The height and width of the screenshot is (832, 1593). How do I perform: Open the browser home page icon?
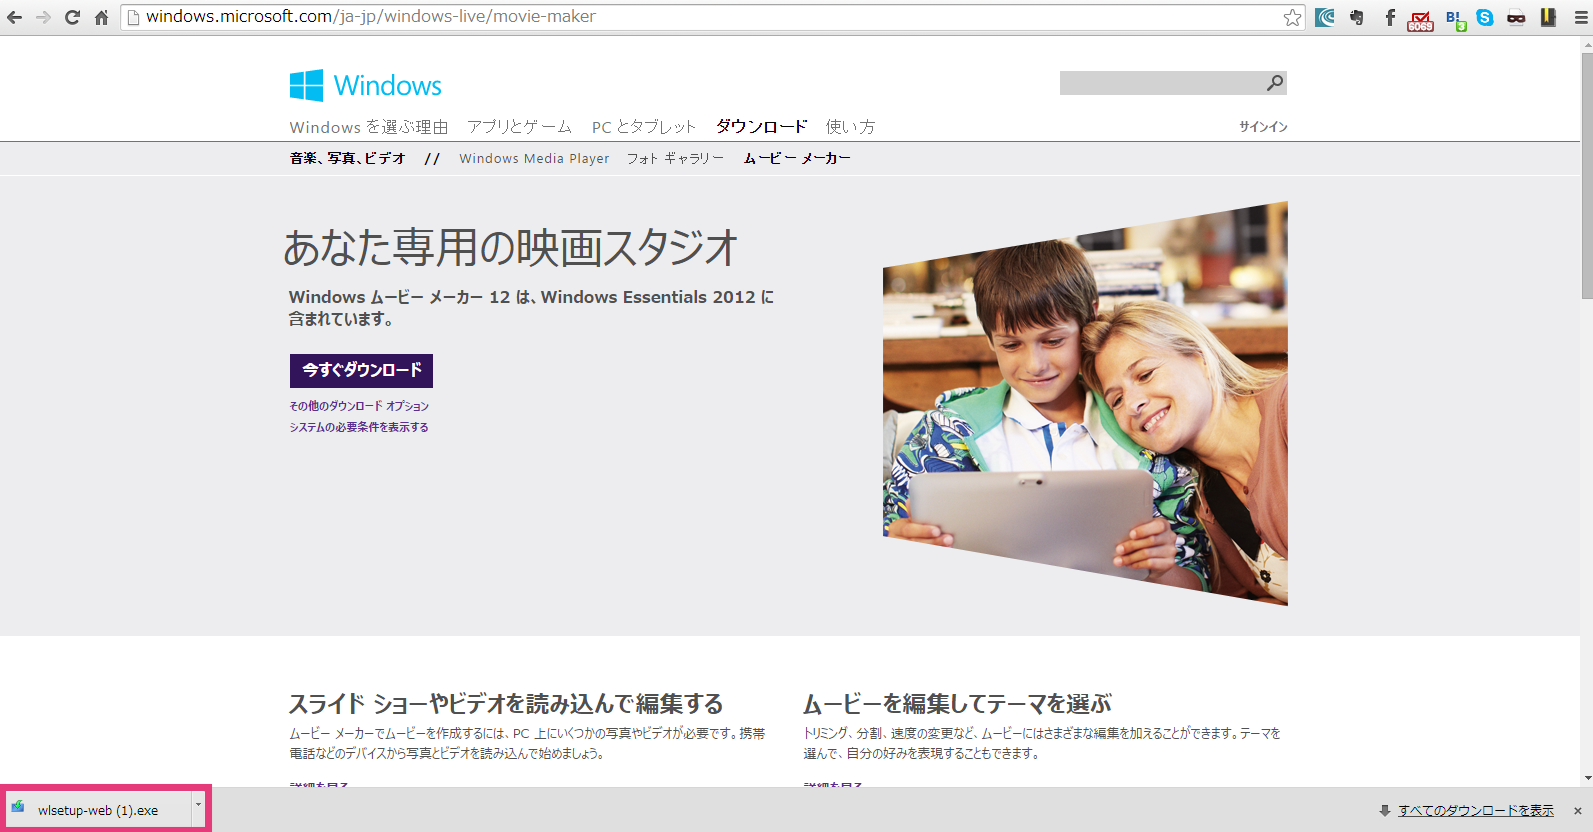coord(101,17)
